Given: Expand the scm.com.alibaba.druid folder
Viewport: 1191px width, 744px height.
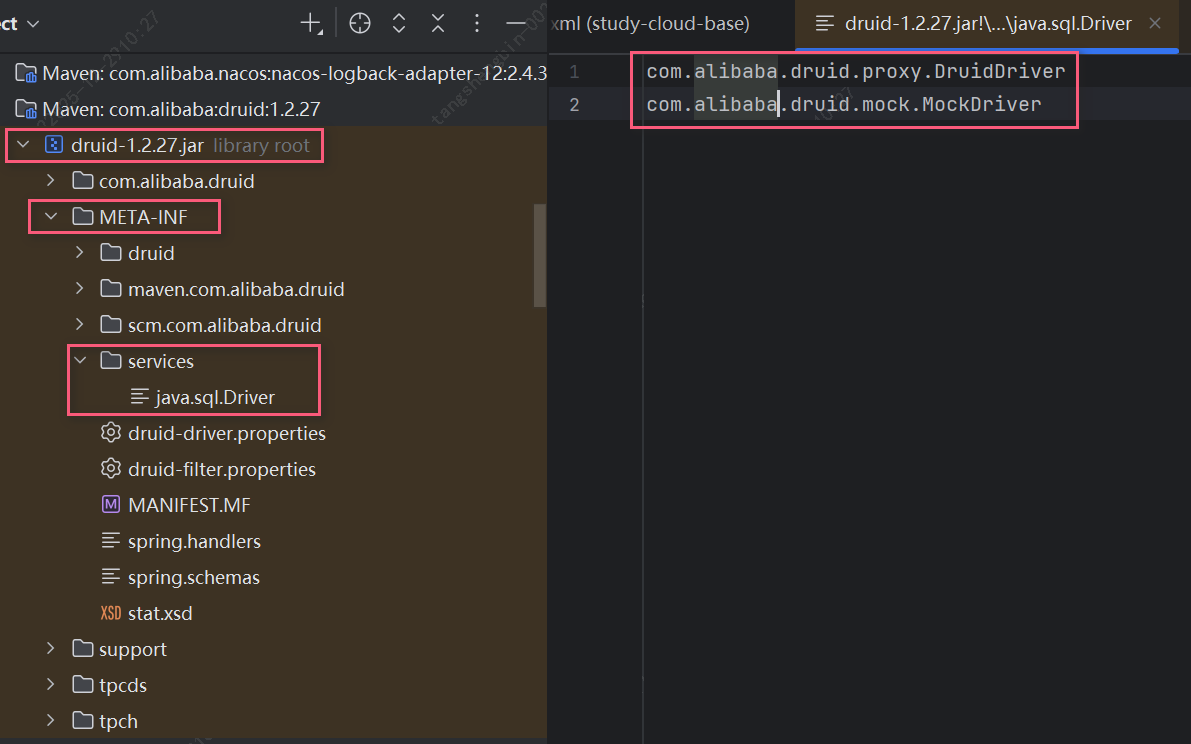Looking at the screenshot, I should click(x=80, y=325).
